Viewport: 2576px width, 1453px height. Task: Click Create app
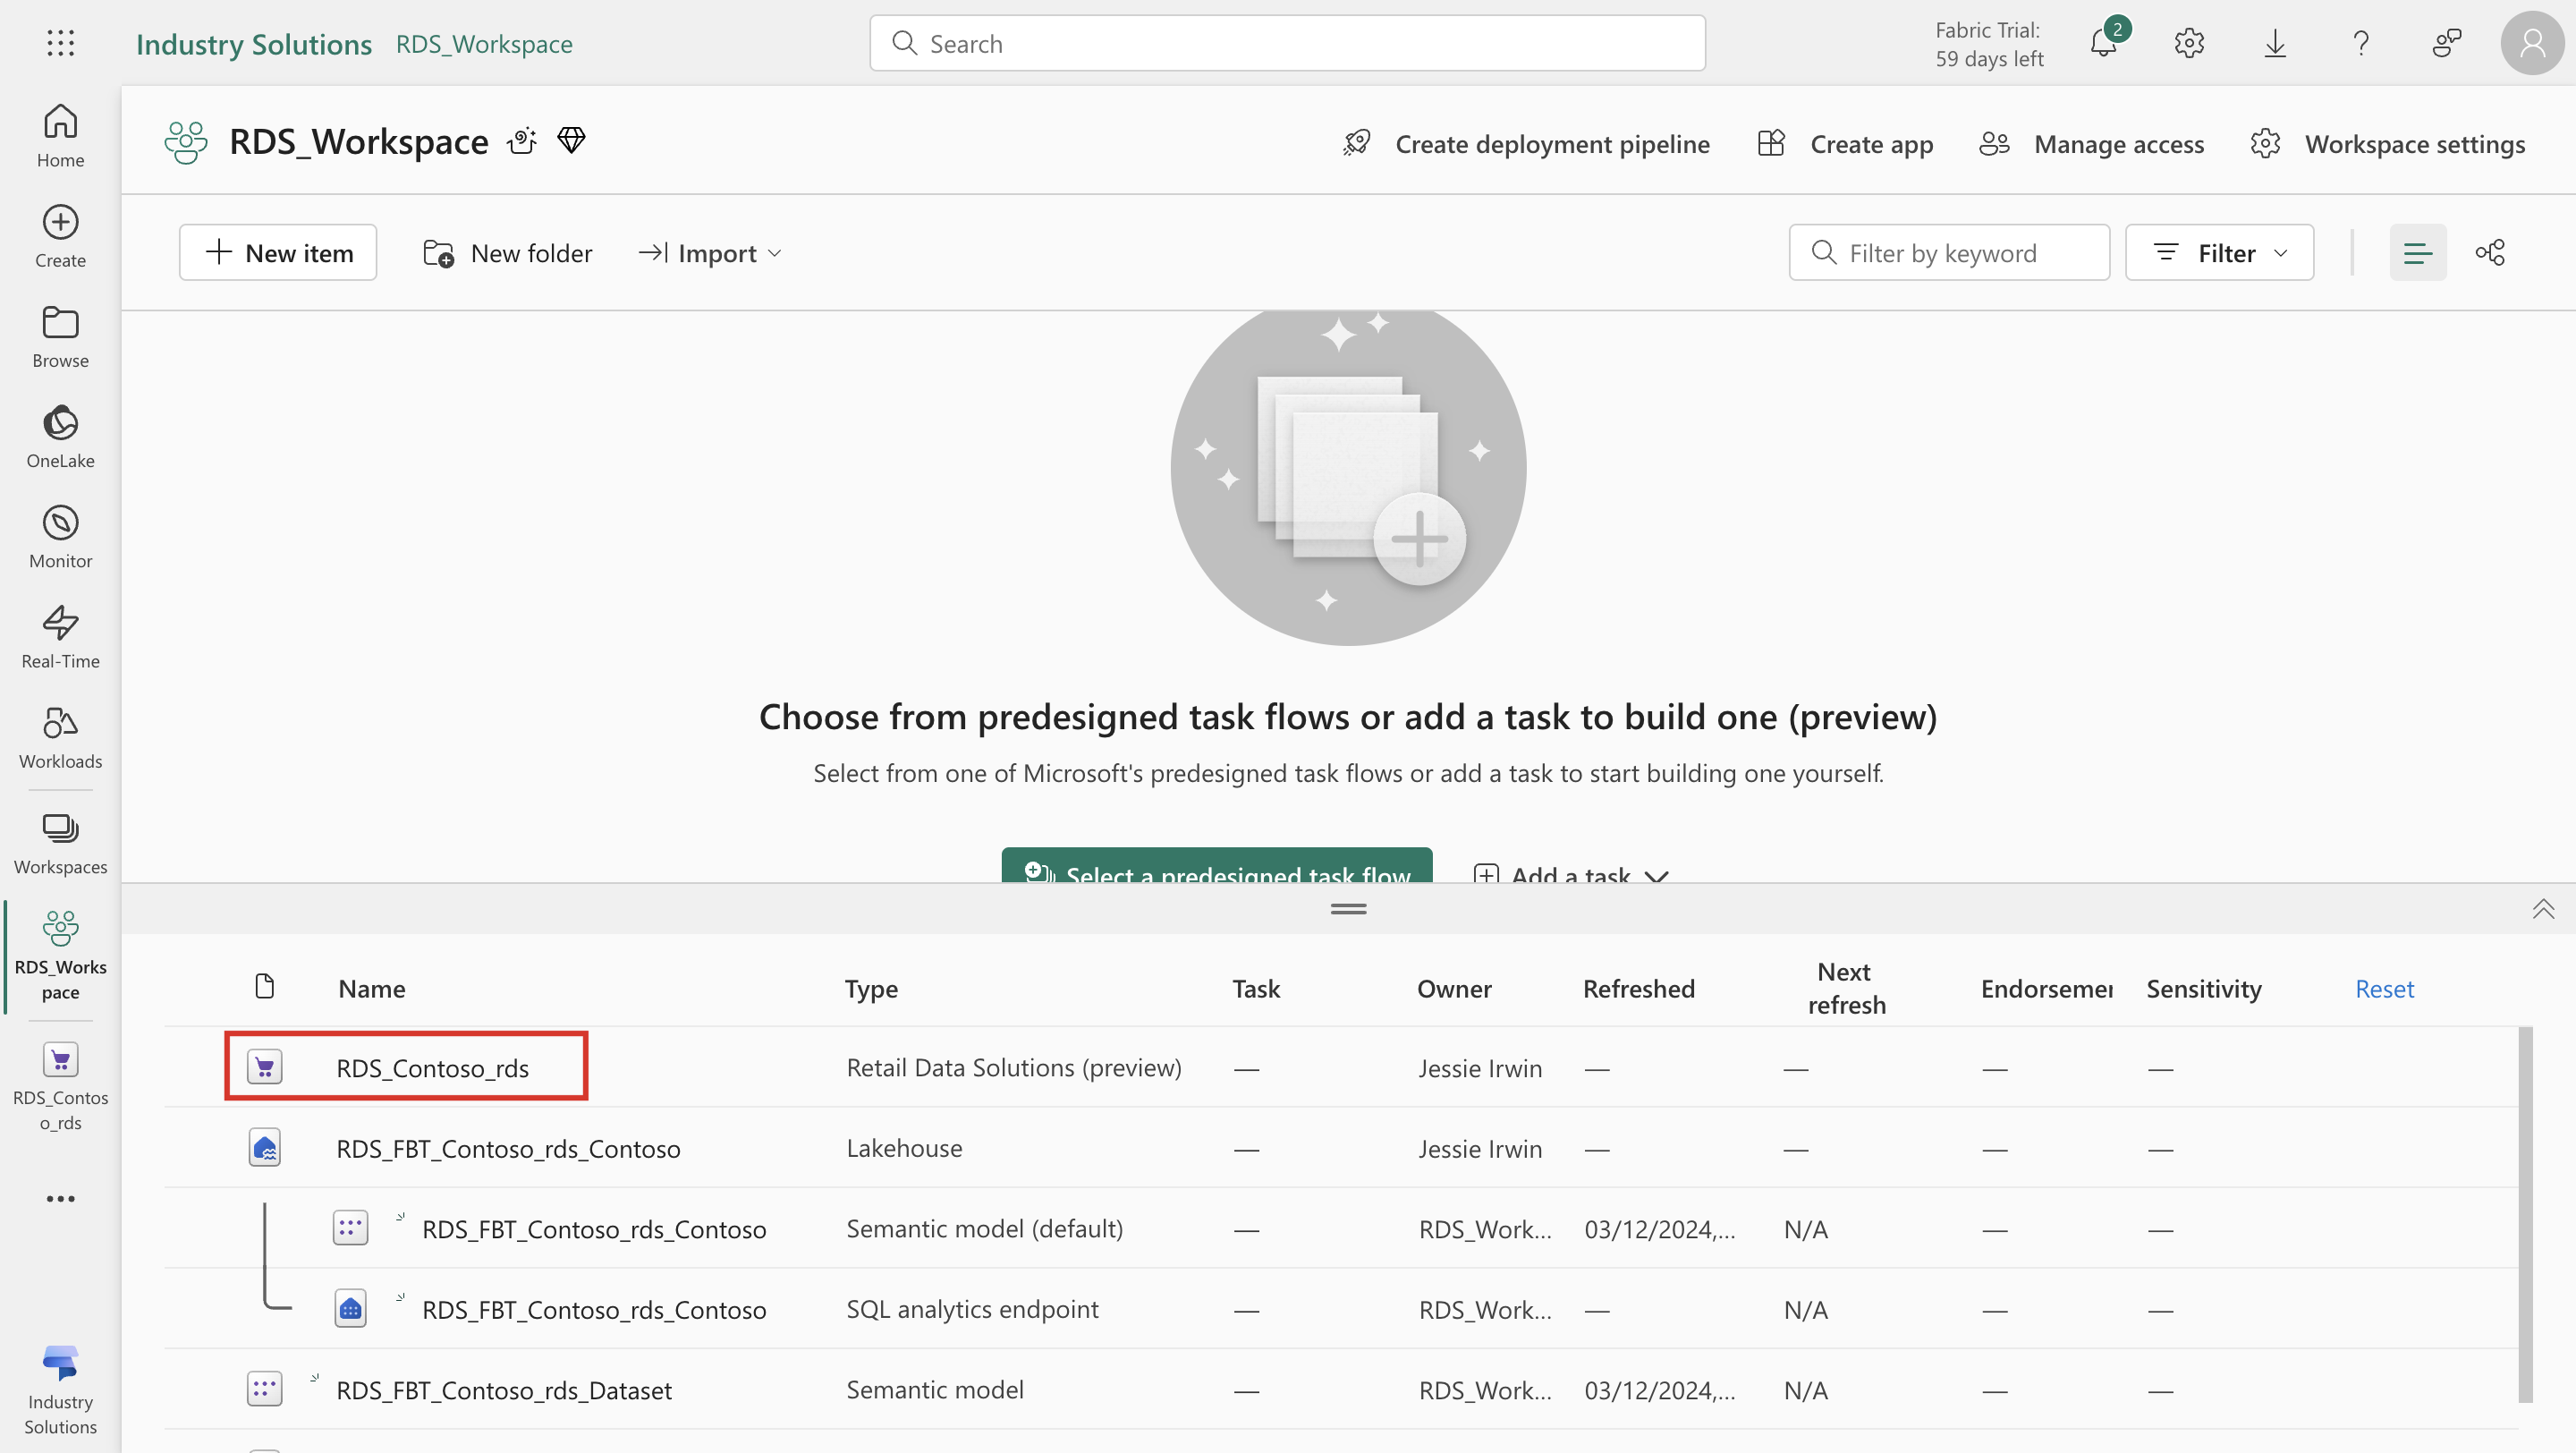point(1846,144)
